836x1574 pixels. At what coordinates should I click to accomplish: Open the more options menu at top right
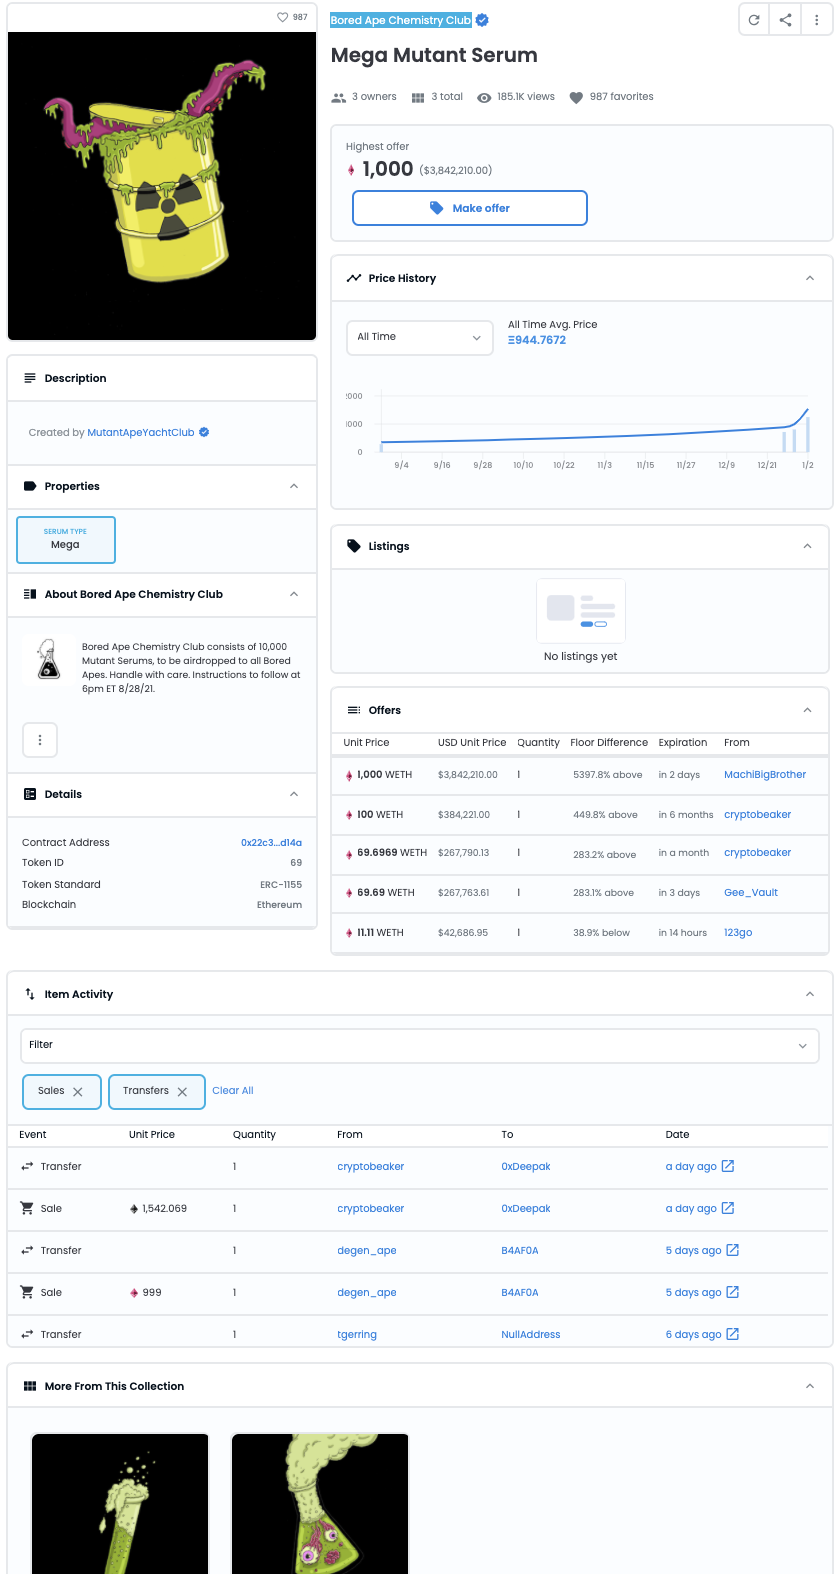click(817, 20)
